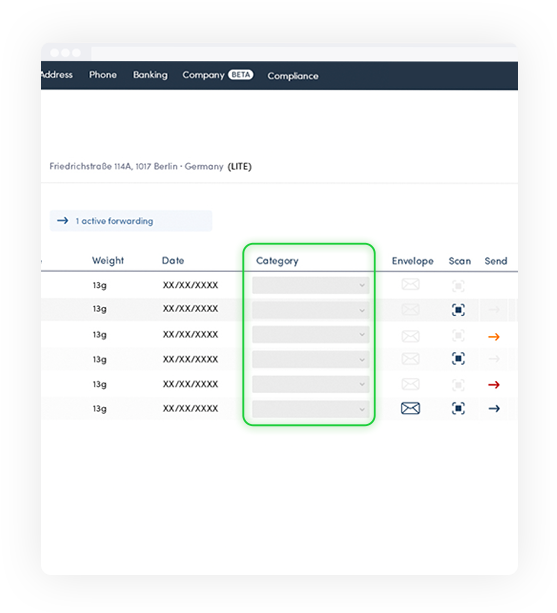Click the orange send arrow
Viewport: 557px width, 613px height.
[x=494, y=337]
